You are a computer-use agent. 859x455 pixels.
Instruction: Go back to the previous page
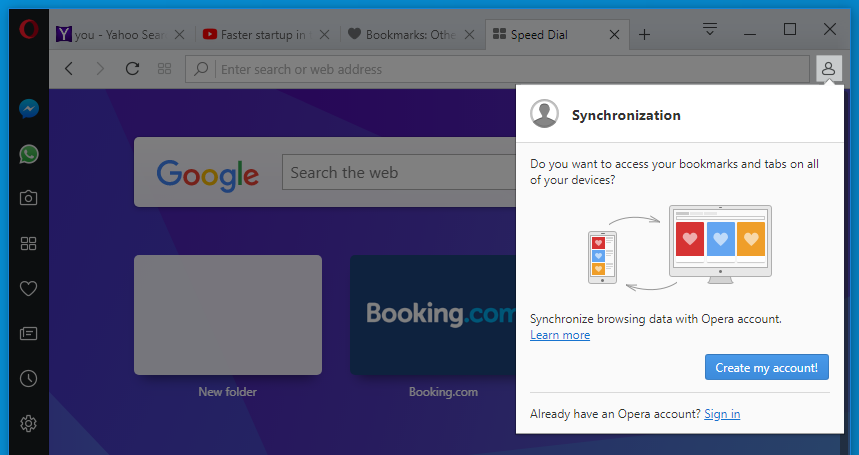(69, 69)
